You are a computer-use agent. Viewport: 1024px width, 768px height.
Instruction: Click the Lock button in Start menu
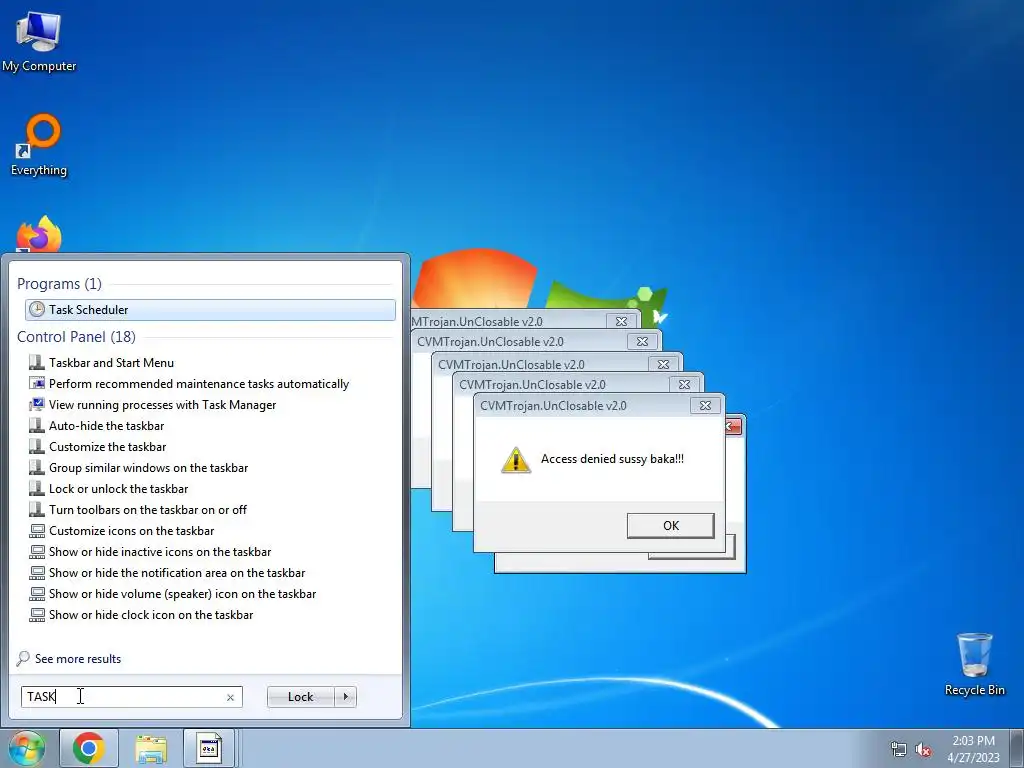[x=300, y=697]
